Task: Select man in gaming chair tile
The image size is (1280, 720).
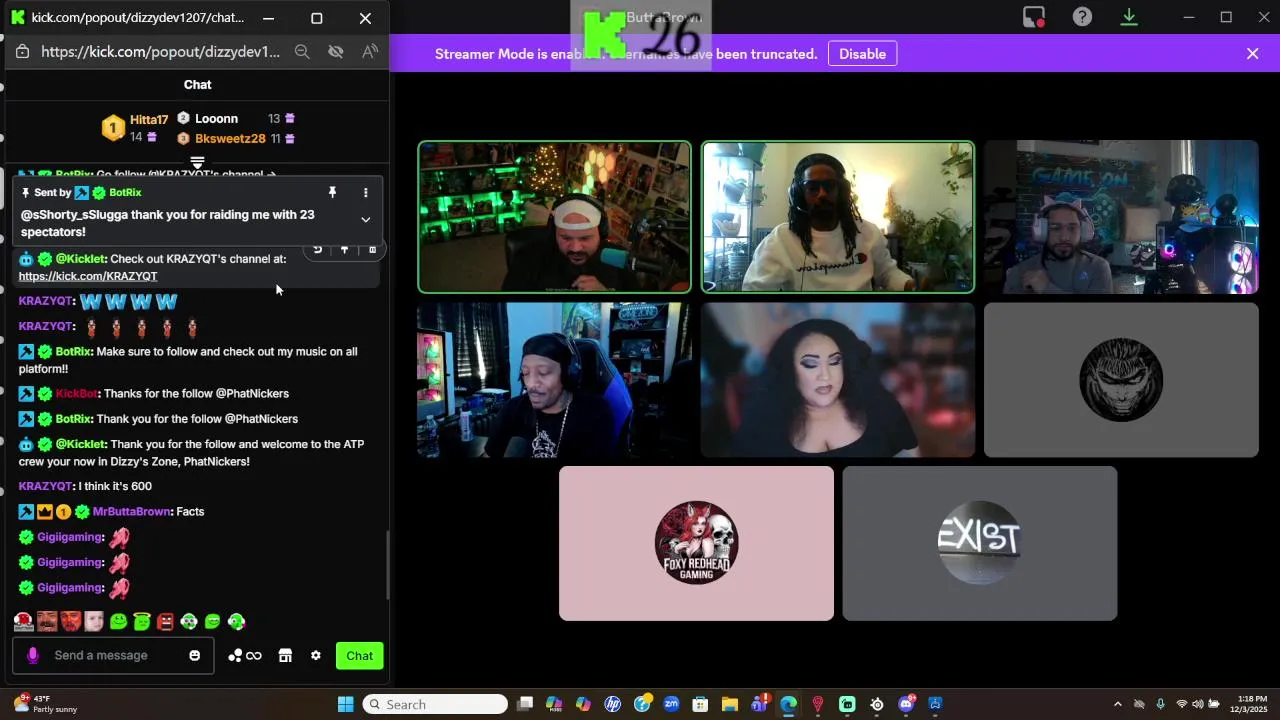Action: click(554, 380)
